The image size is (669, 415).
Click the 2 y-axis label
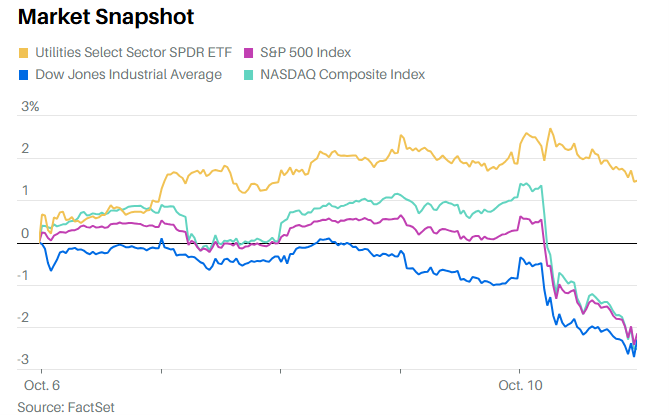click(25, 150)
